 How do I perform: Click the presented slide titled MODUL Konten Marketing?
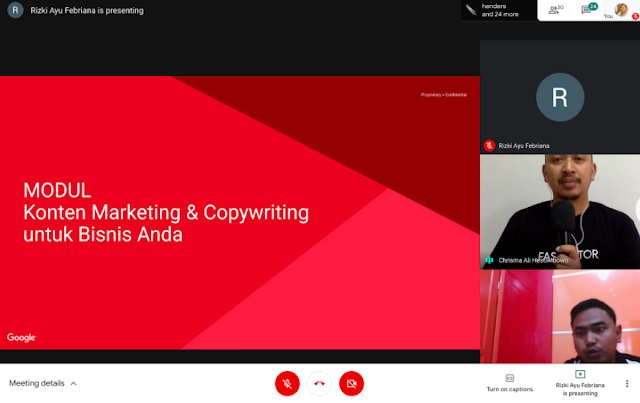(240, 213)
